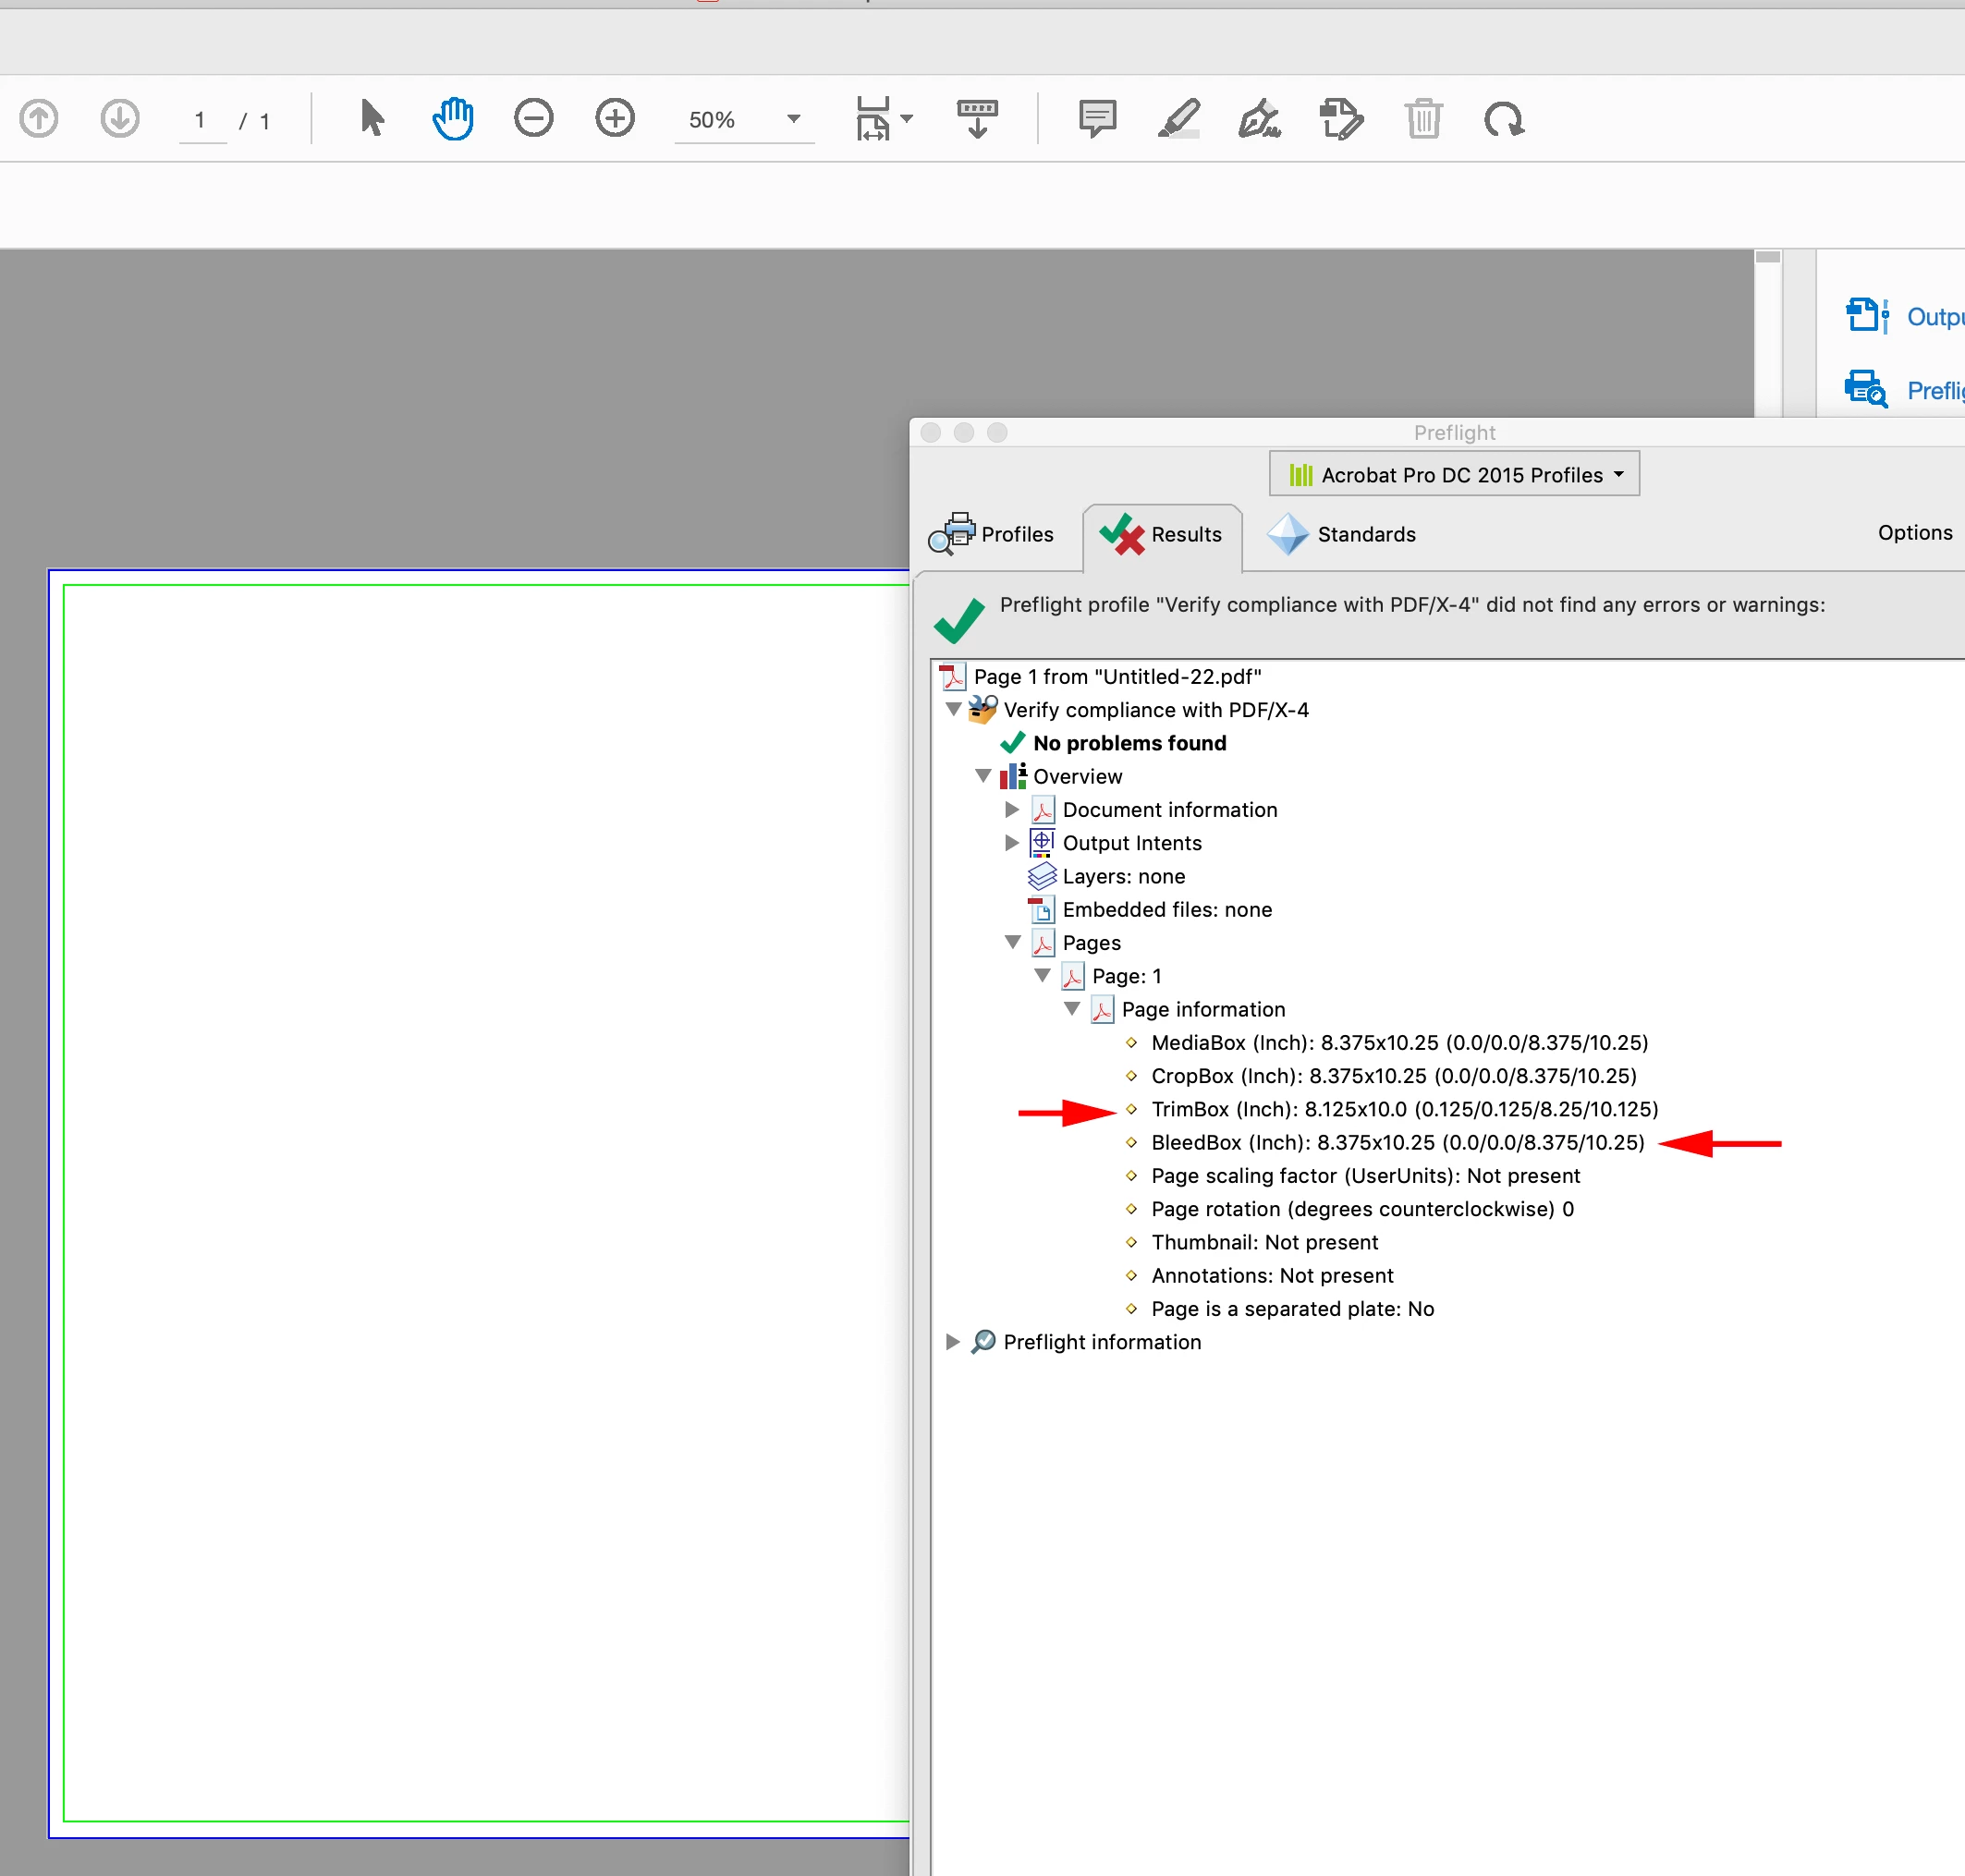The height and width of the screenshot is (1876, 1965).
Task: Select the highlighter pen tool
Action: click(1179, 118)
